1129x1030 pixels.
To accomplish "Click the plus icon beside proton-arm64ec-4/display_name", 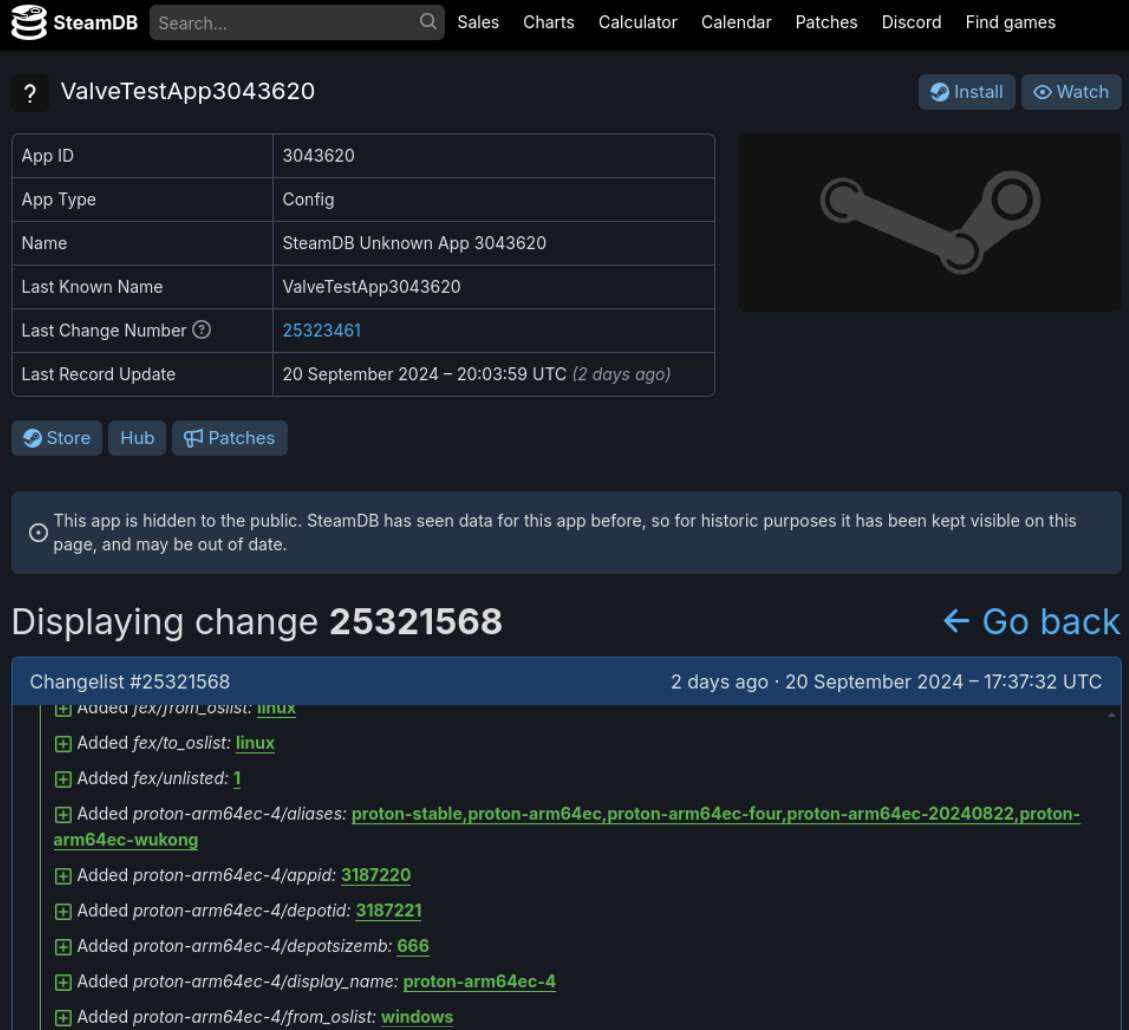I will pos(63,982).
